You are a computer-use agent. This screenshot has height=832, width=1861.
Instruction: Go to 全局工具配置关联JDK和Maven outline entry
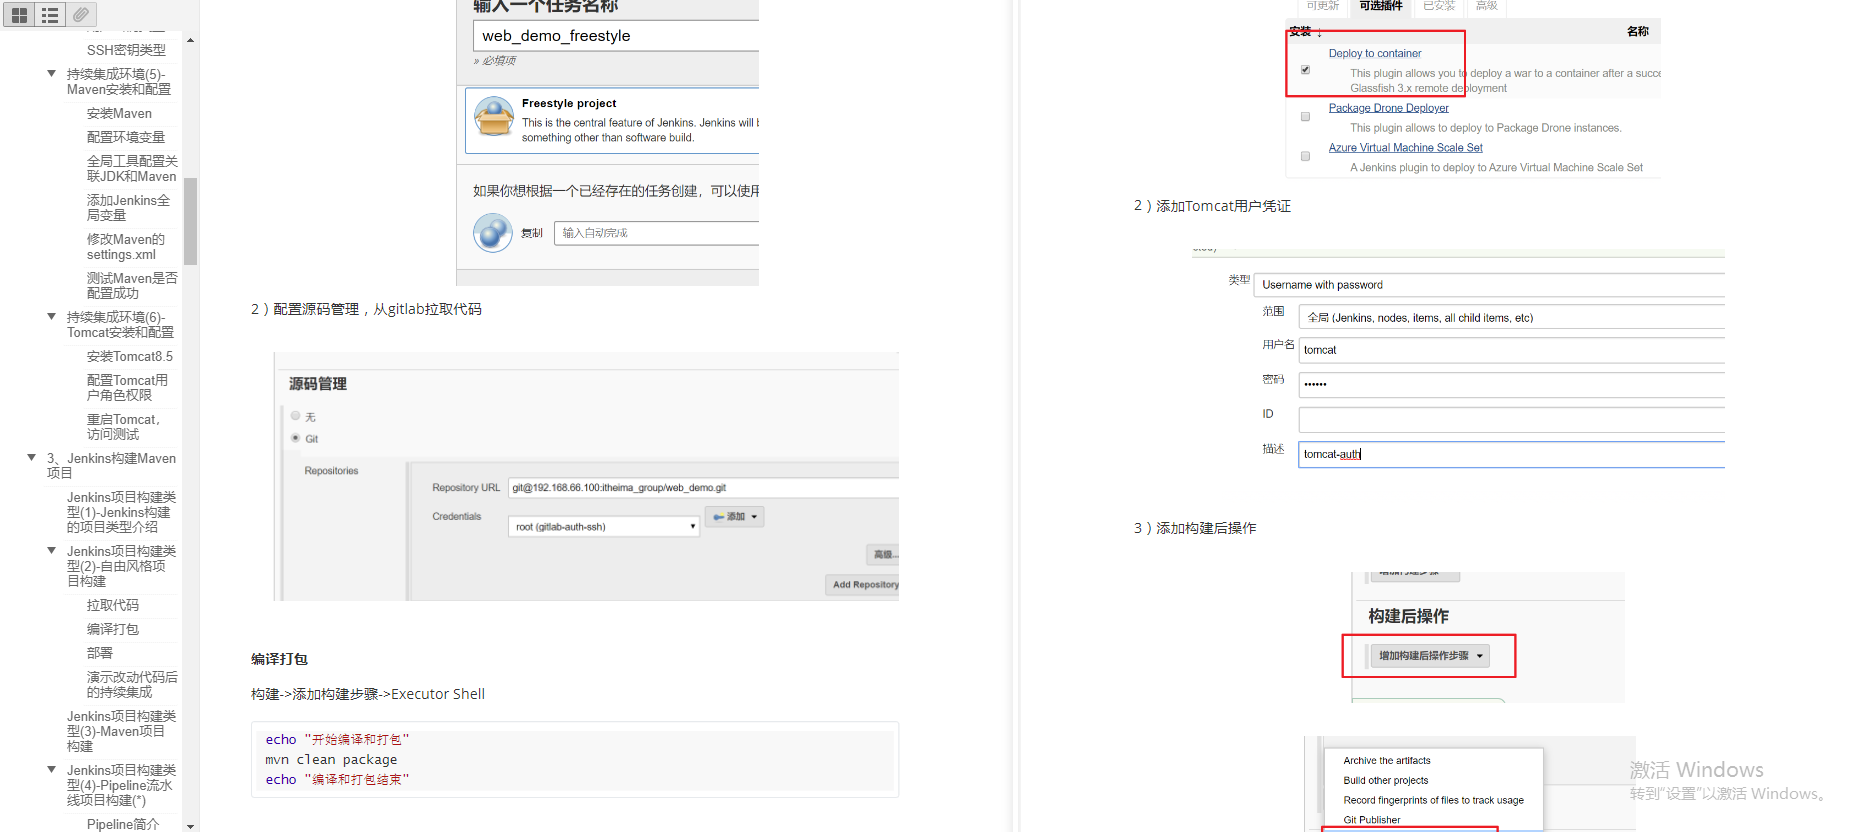(x=132, y=169)
